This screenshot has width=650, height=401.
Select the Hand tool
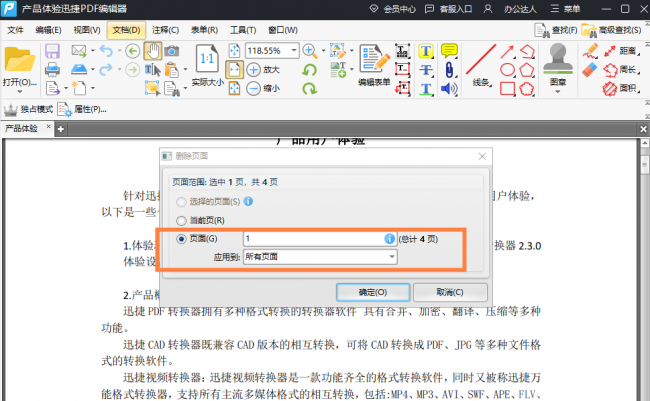pos(153,51)
